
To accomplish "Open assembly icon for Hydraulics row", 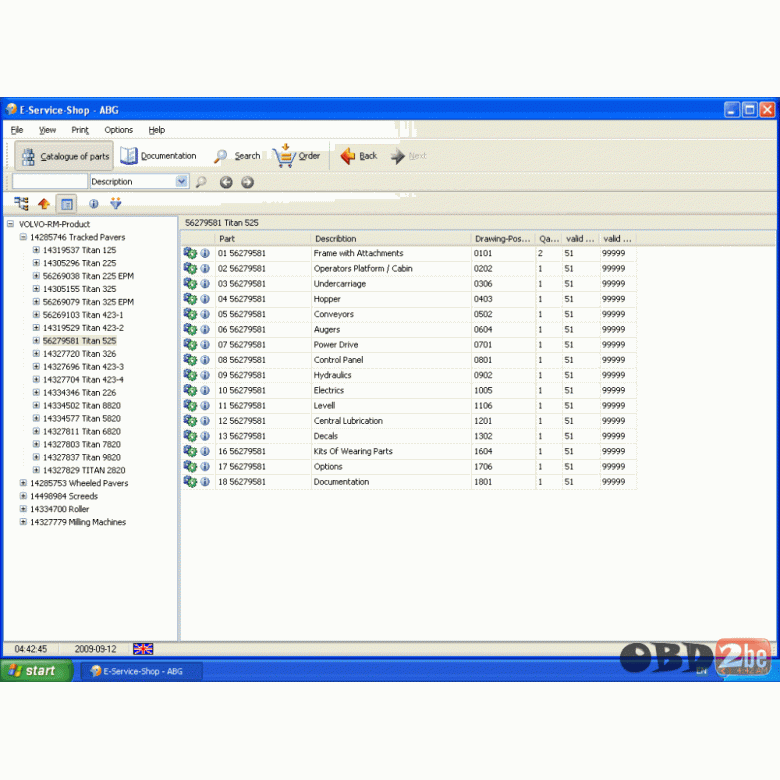I will point(190,375).
